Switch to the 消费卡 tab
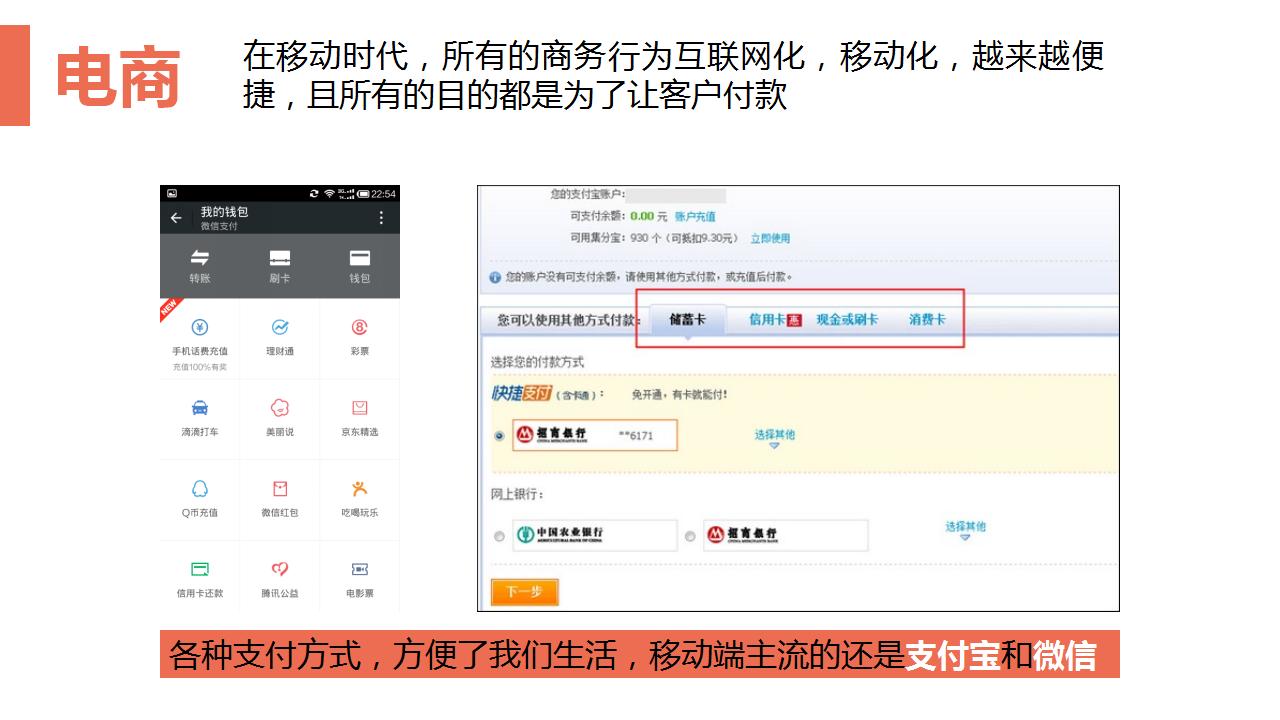This screenshot has height=720, width=1280. click(x=927, y=319)
